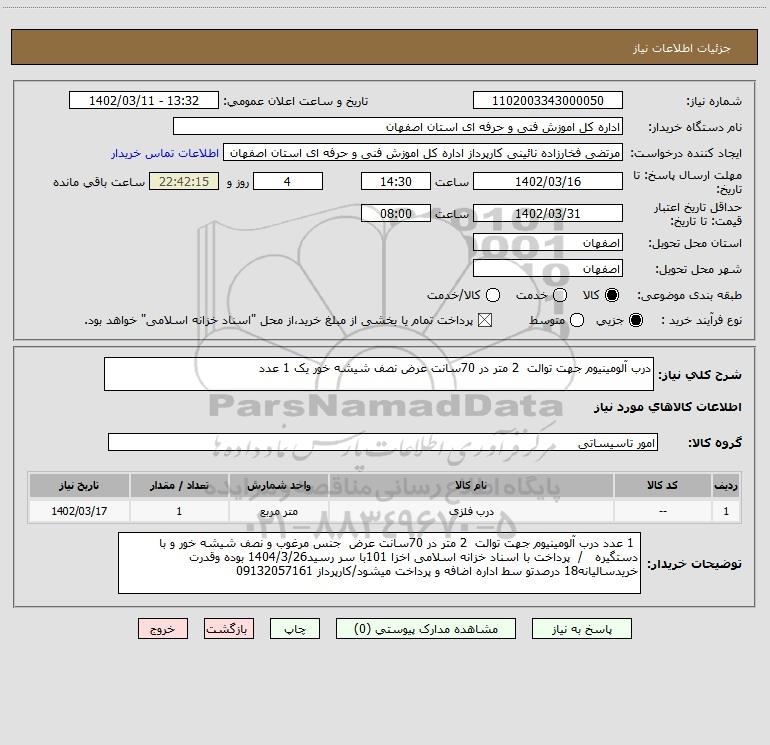The image size is (770, 745).
Task: Click the چاپ print button
Action: pyautogui.click(x=295, y=629)
